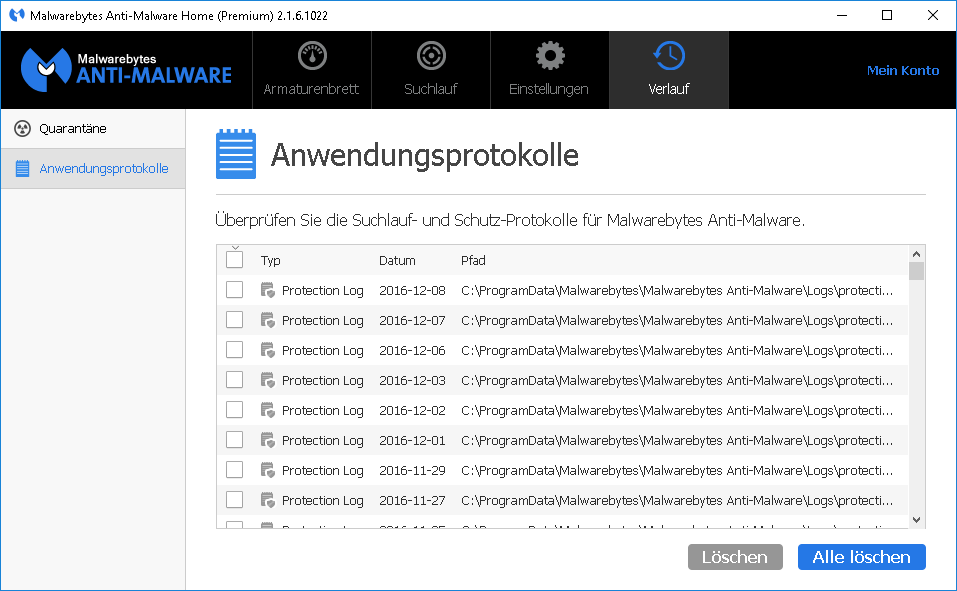Click the Protection Log label dated 2016-12-08
The image size is (957, 591).
(x=322, y=291)
